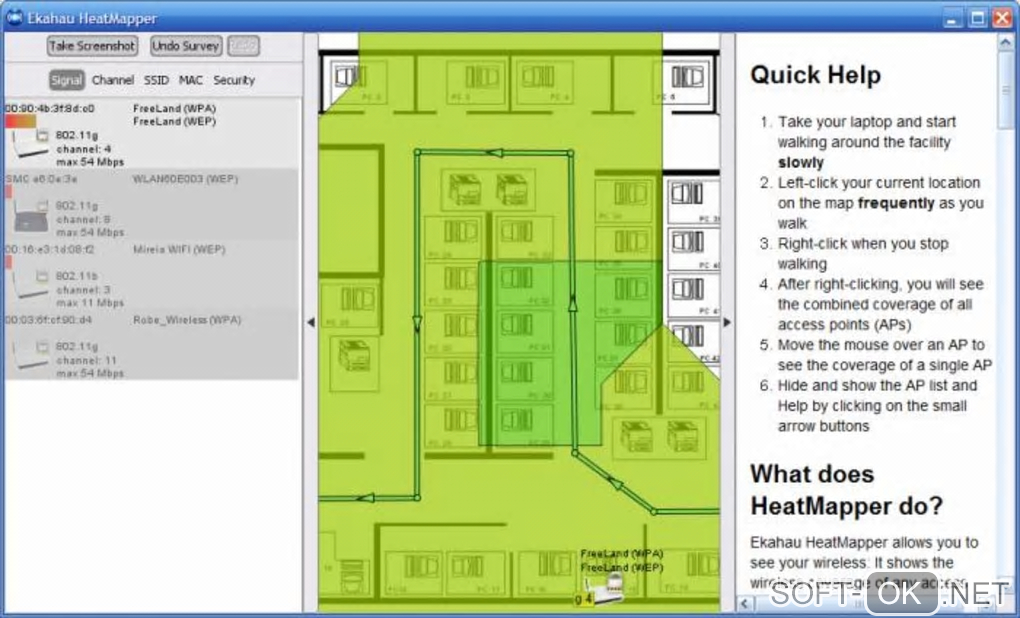Click the Take Screenshot button
The image size is (1020, 618).
[x=92, y=46]
